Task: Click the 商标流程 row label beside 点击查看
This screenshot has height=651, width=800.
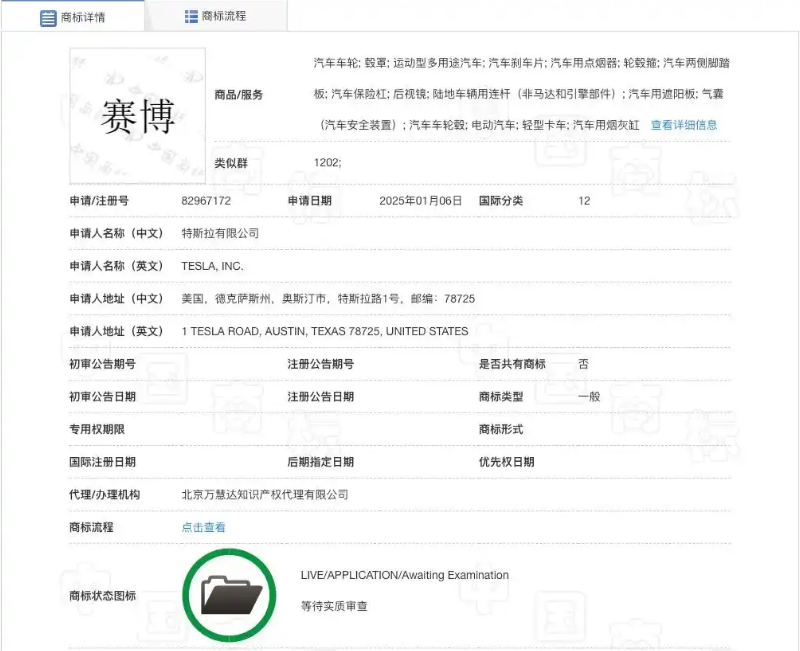Action: 91,527
